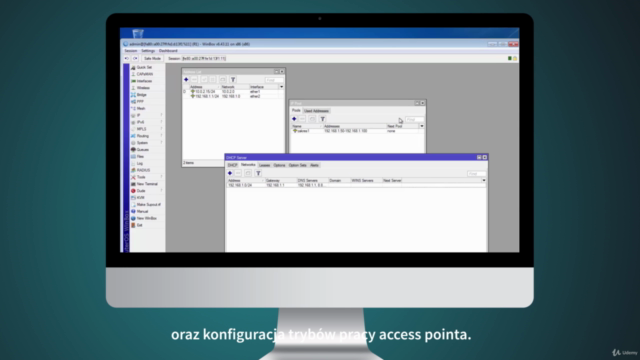
Task: Select the Pools tab in IP Pool
Action: pyautogui.click(x=296, y=111)
